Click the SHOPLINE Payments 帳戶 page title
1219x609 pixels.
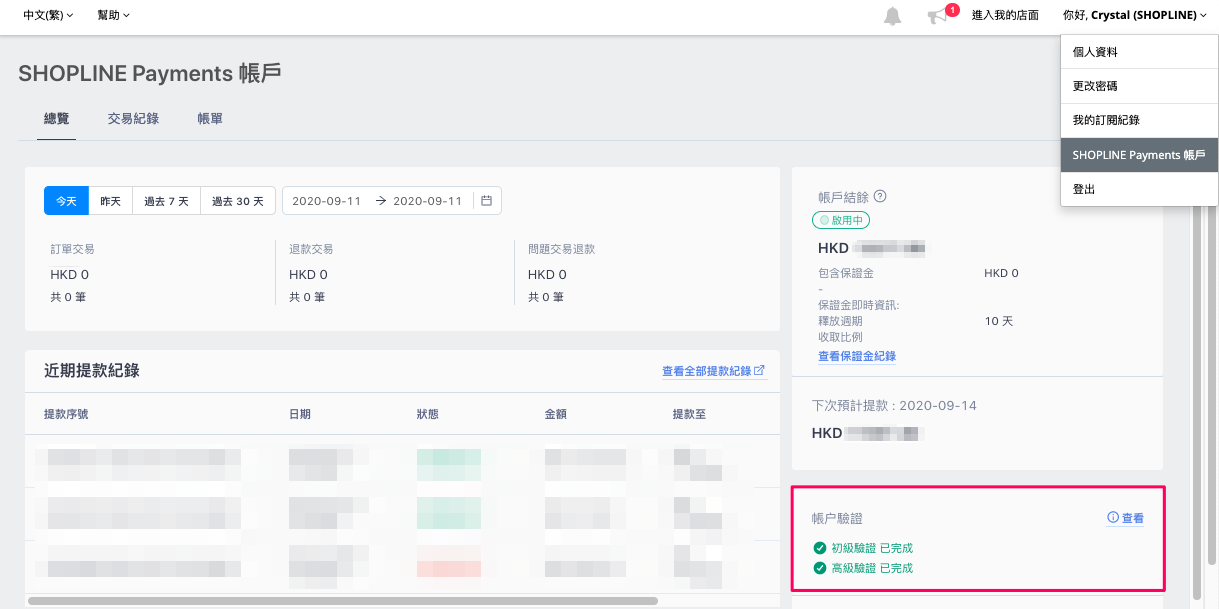tap(150, 73)
